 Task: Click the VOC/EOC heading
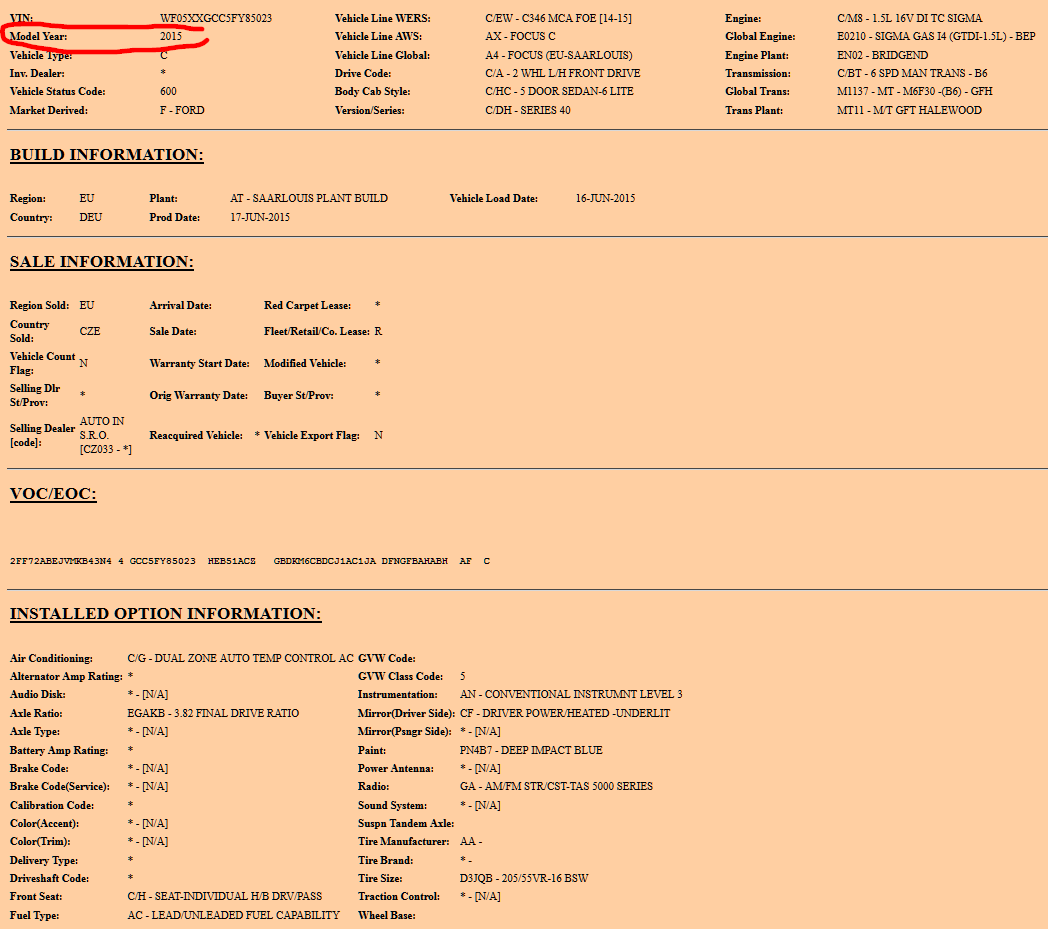point(53,494)
